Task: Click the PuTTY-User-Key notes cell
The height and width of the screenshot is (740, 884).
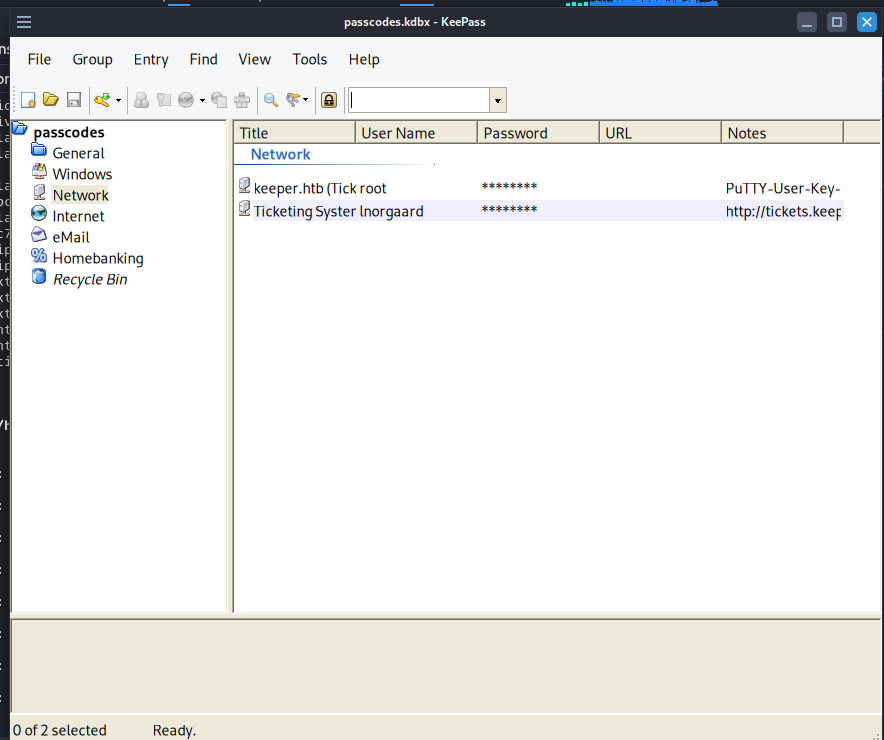Action: pyautogui.click(x=783, y=188)
